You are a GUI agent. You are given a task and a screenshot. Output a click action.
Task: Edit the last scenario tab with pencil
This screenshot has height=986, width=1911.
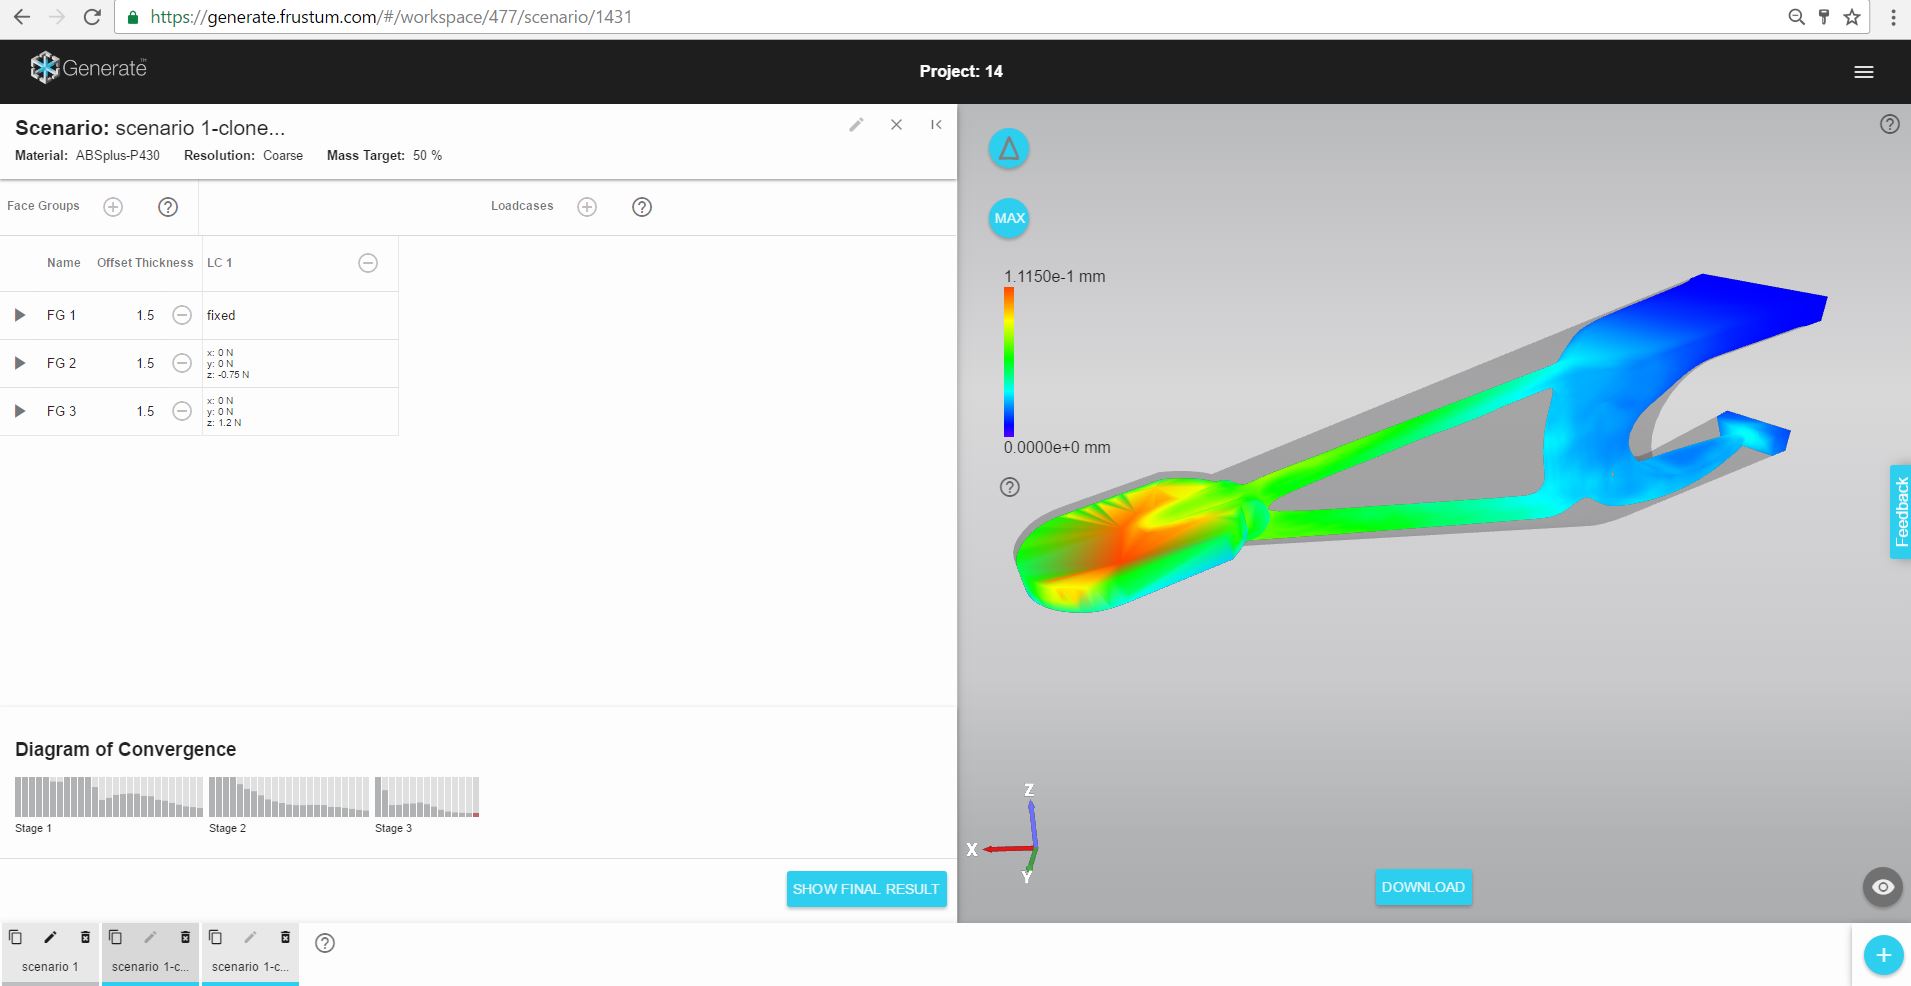250,937
